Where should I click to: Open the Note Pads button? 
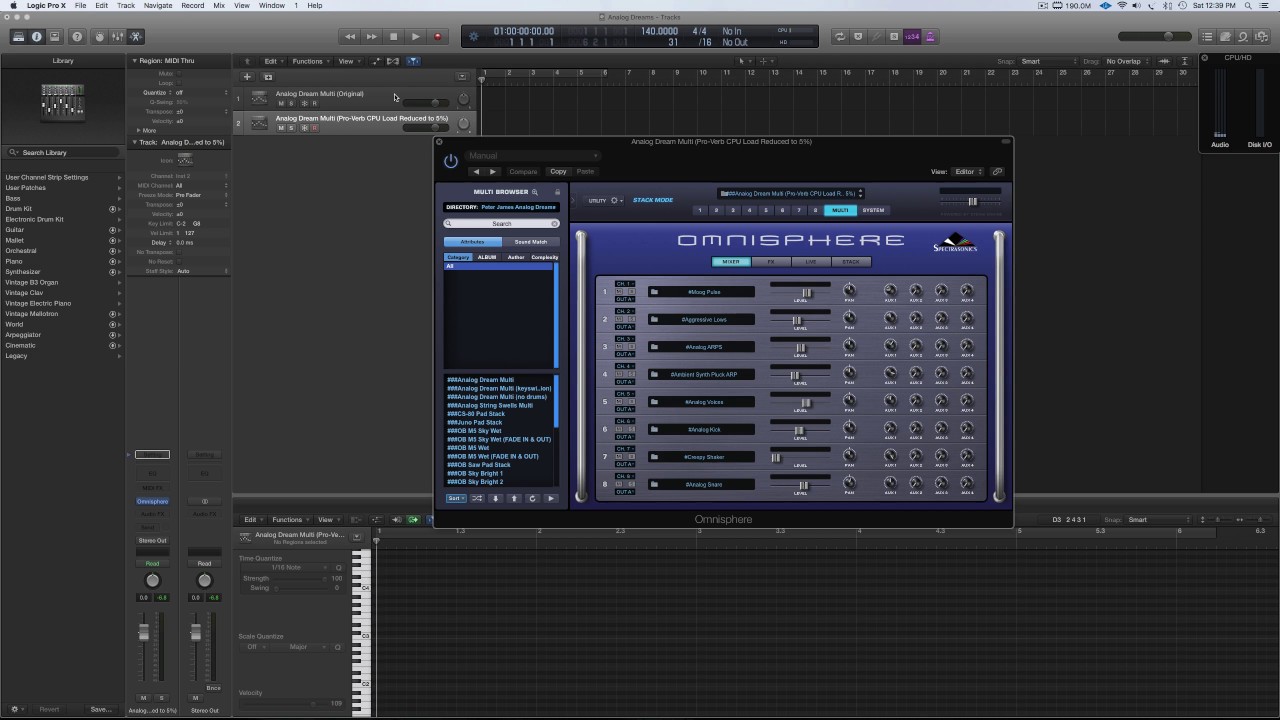click(1225, 37)
